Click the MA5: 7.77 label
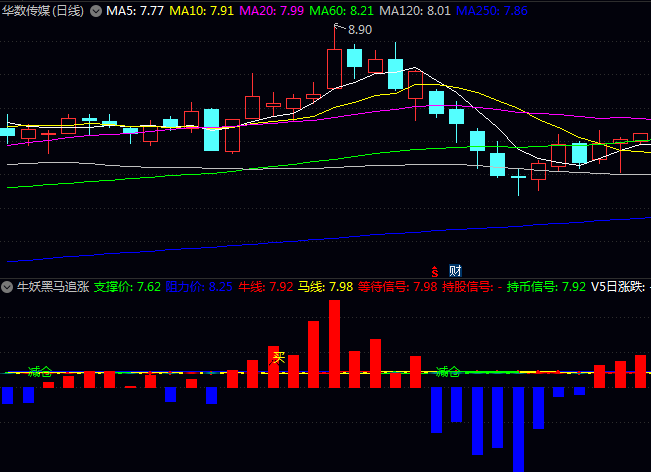Viewport: 651px width, 472px height. [135, 11]
